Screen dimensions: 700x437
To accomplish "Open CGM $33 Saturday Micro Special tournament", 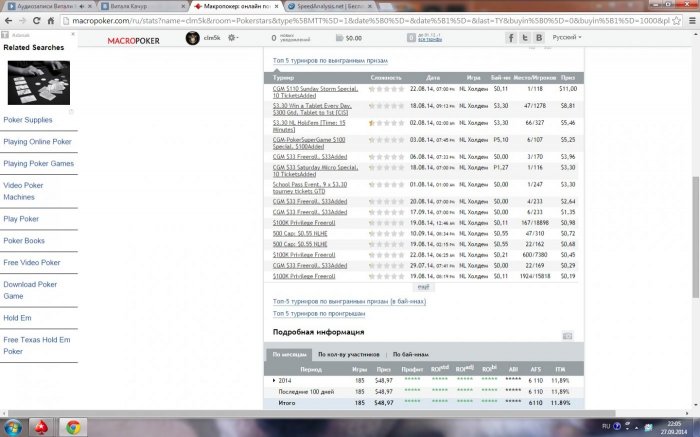I will click(315, 171).
